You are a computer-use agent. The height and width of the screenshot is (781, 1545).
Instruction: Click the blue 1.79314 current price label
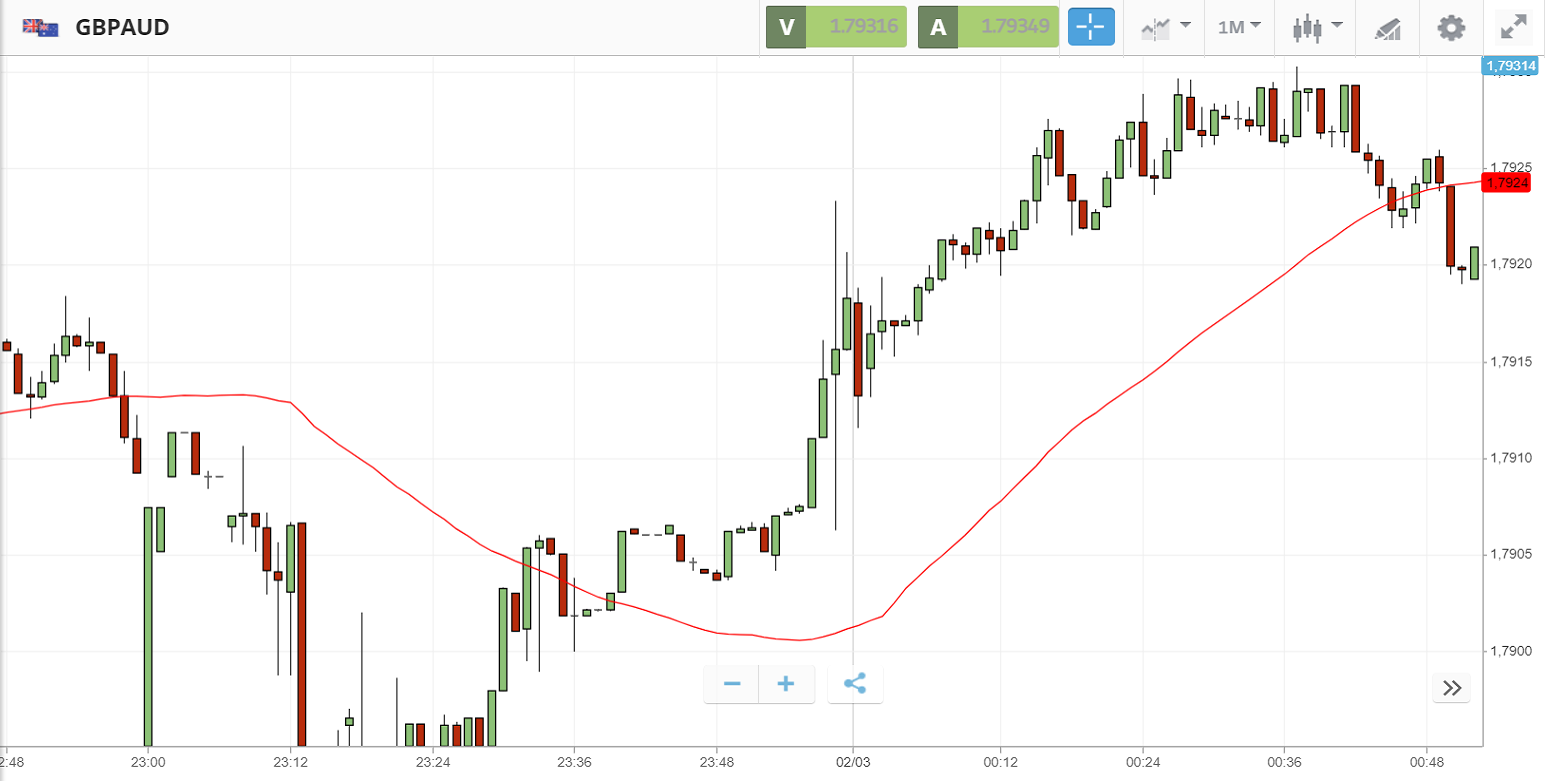[1510, 66]
